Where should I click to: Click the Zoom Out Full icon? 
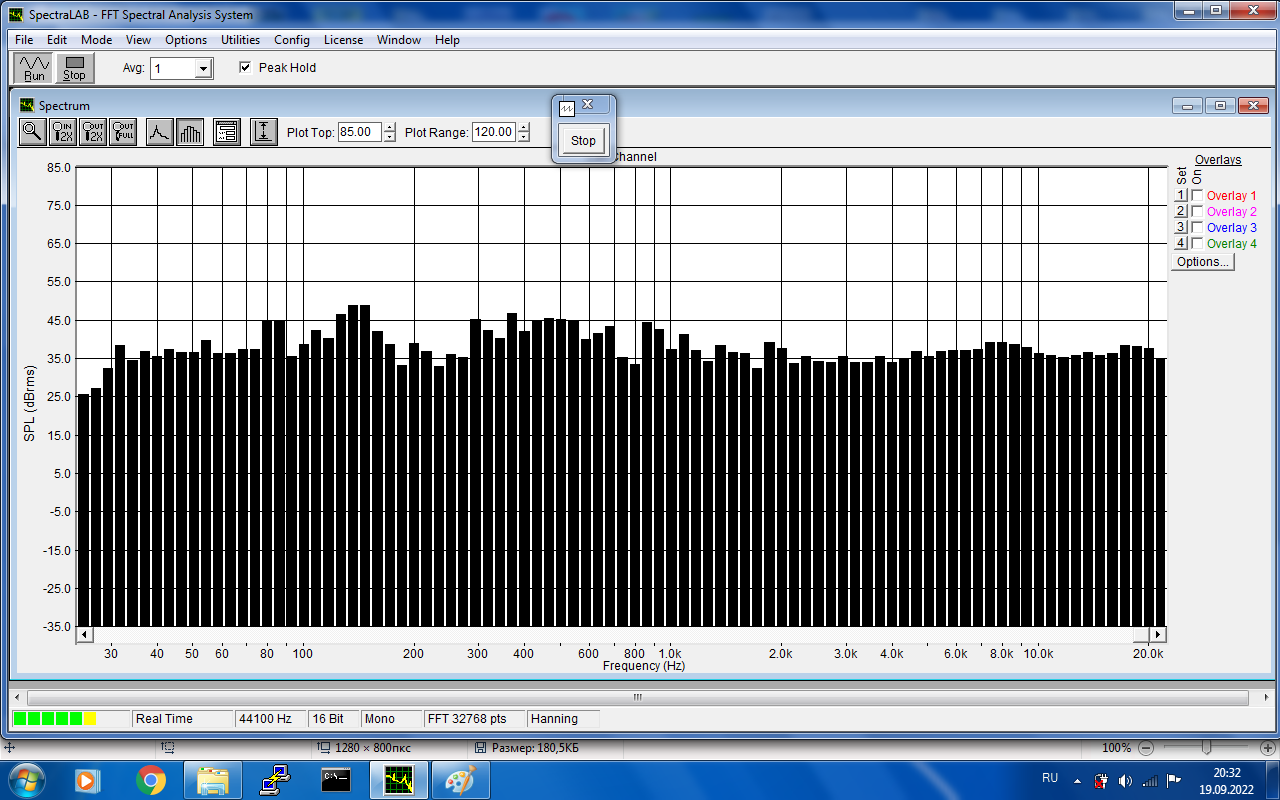click(123, 131)
